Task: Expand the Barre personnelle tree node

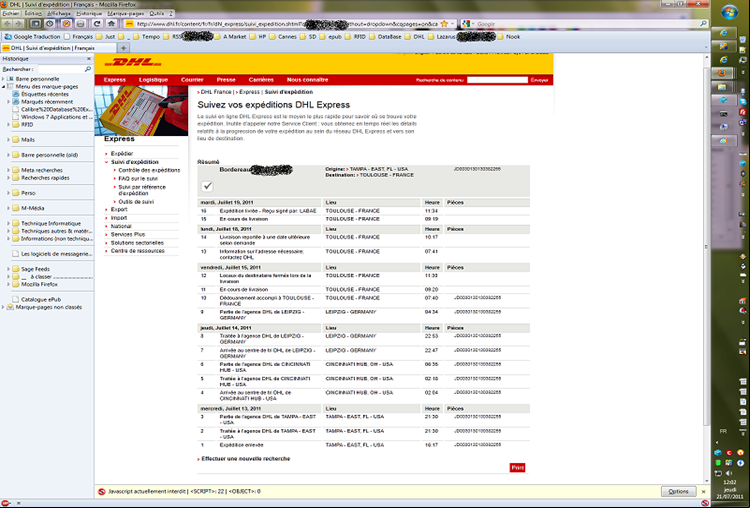Action: pos(3,79)
